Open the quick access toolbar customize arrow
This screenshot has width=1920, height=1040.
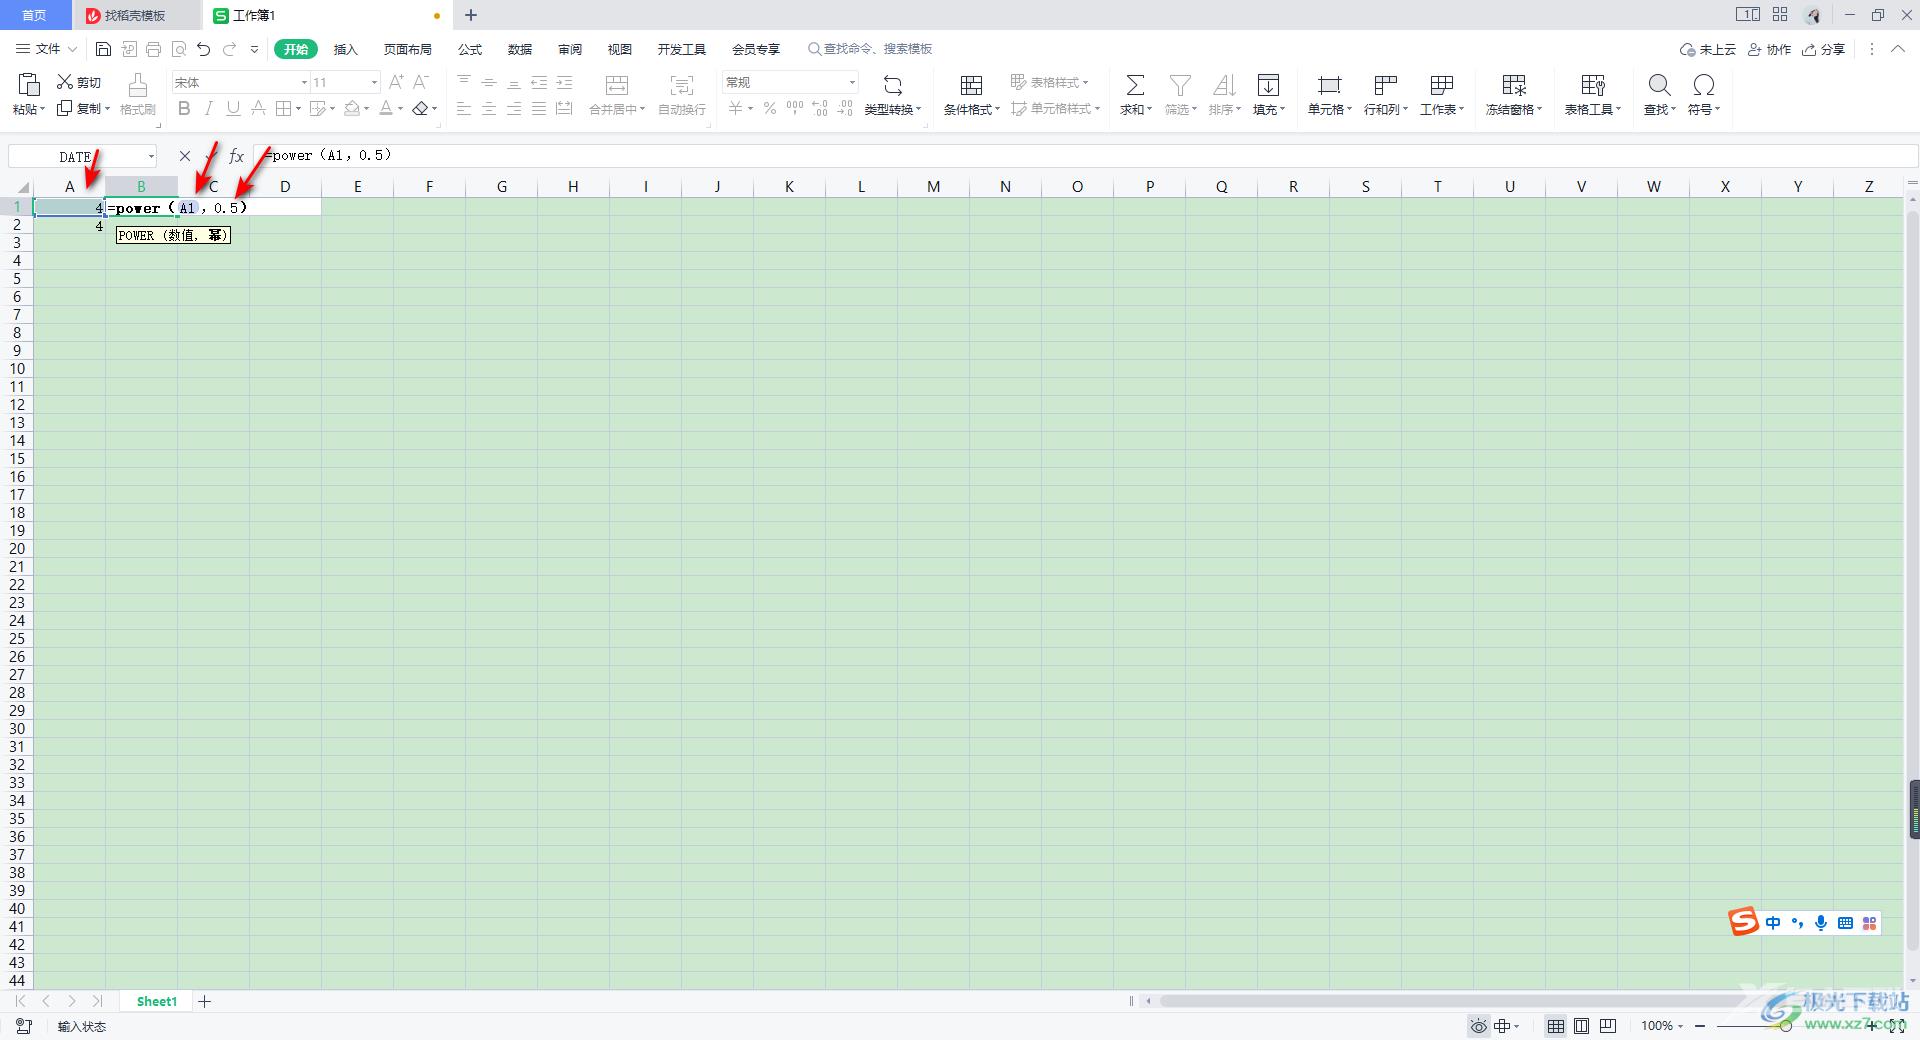(x=254, y=49)
